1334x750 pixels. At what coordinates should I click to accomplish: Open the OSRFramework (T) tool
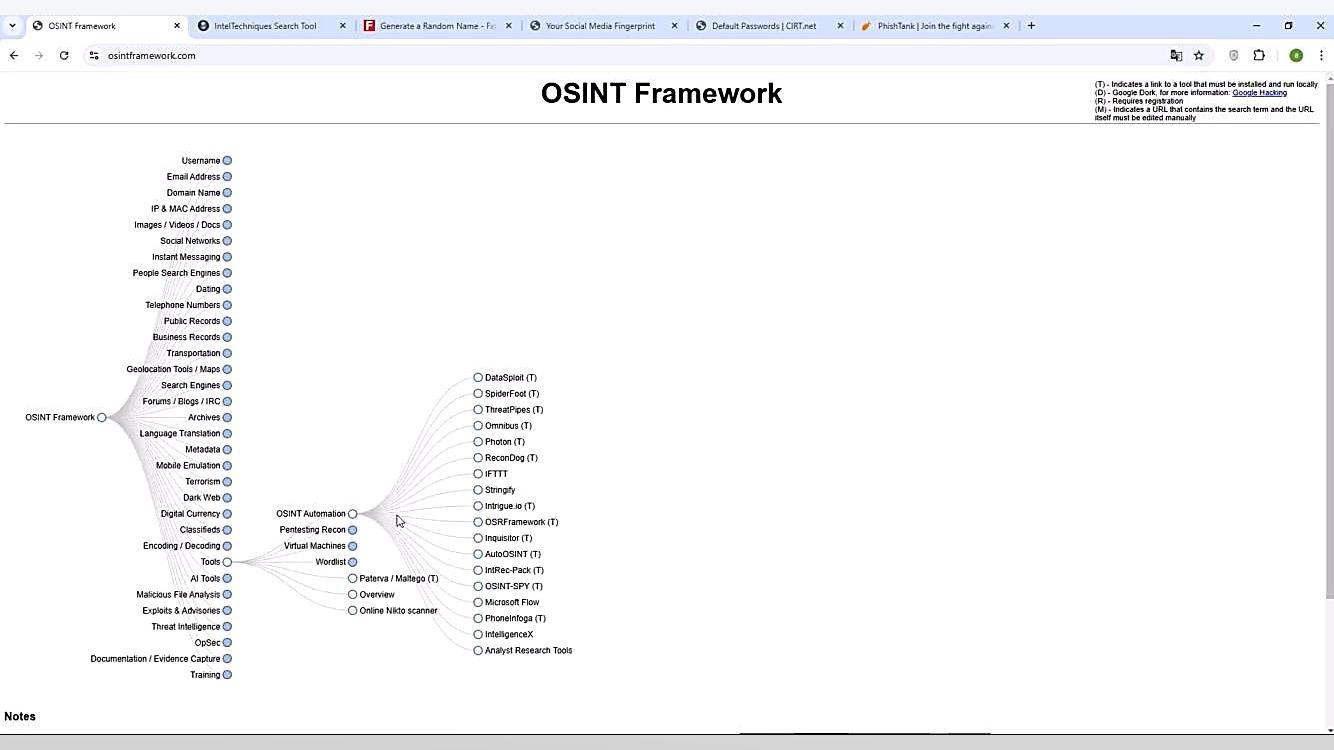click(x=522, y=522)
